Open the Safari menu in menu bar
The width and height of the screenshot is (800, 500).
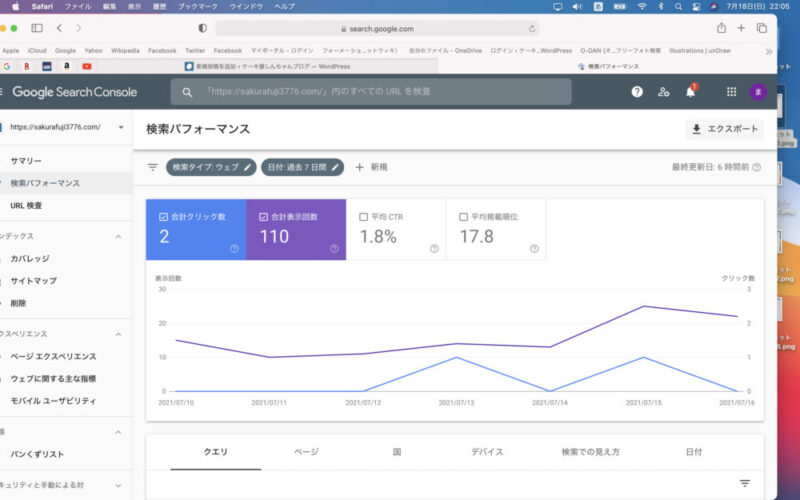click(42, 7)
